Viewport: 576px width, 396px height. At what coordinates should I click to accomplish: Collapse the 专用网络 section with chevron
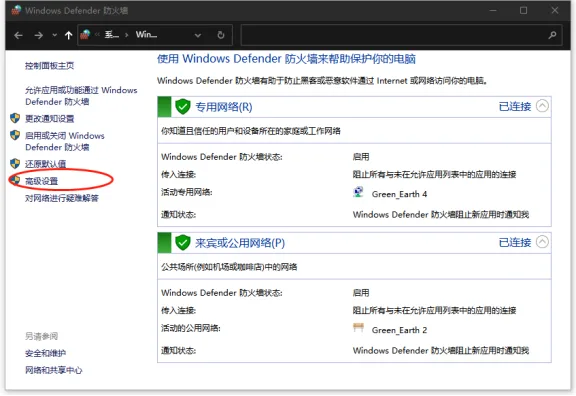point(542,106)
